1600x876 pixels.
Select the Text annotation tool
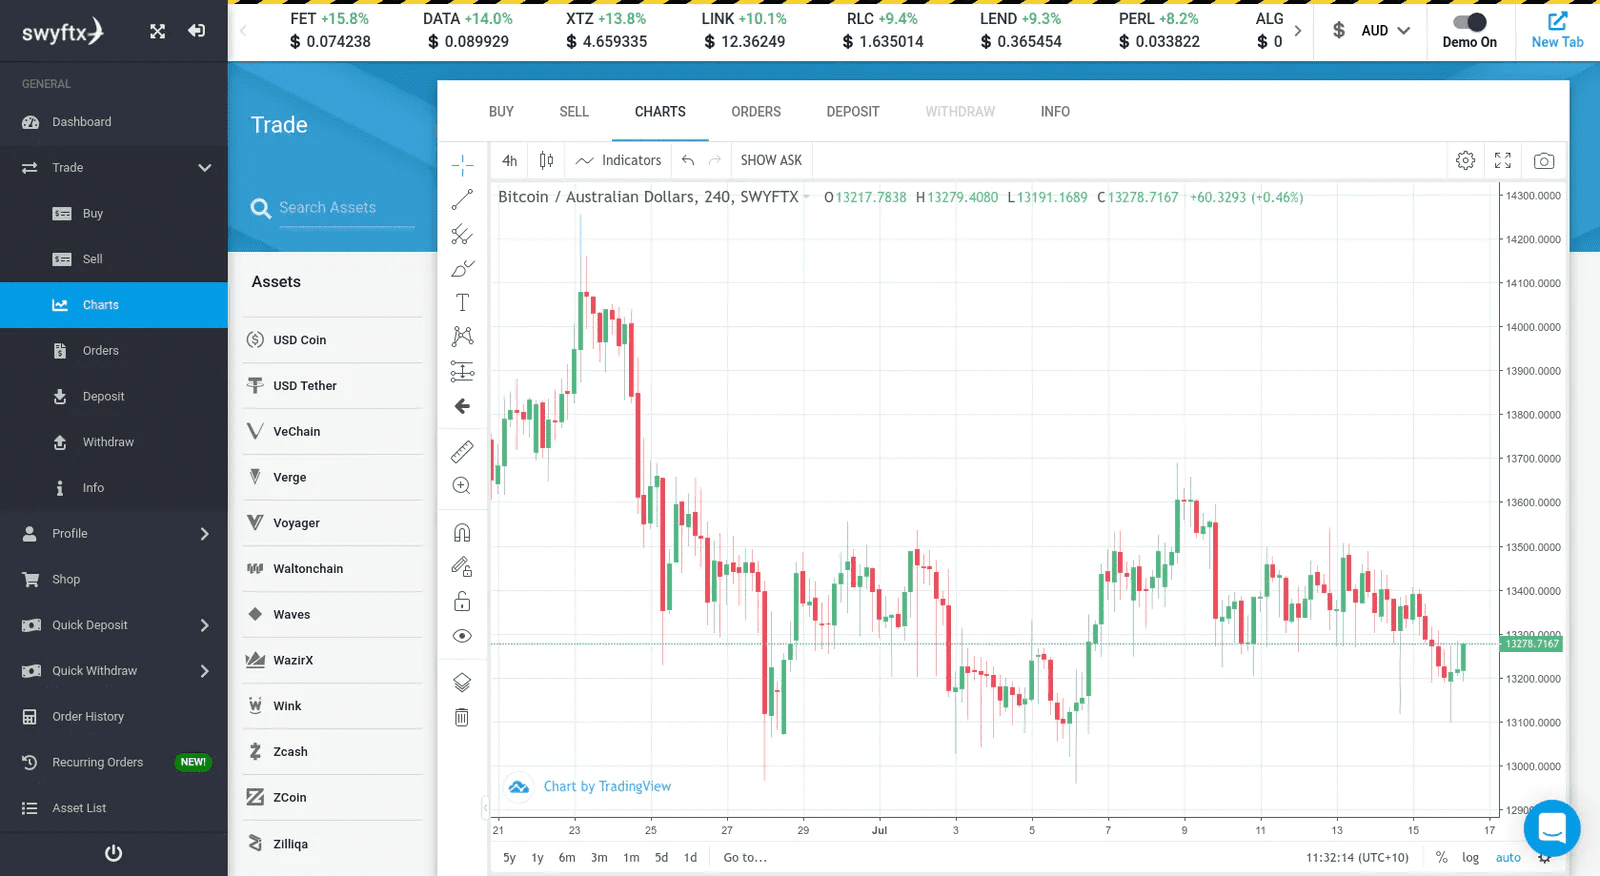click(x=462, y=303)
